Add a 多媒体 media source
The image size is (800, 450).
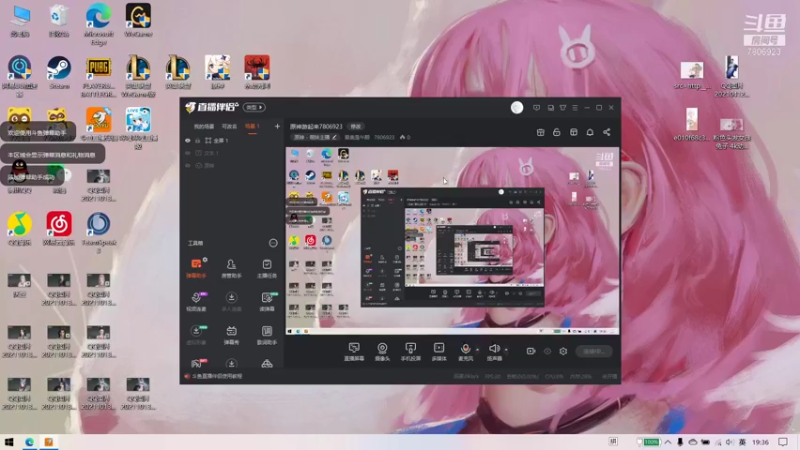click(439, 352)
